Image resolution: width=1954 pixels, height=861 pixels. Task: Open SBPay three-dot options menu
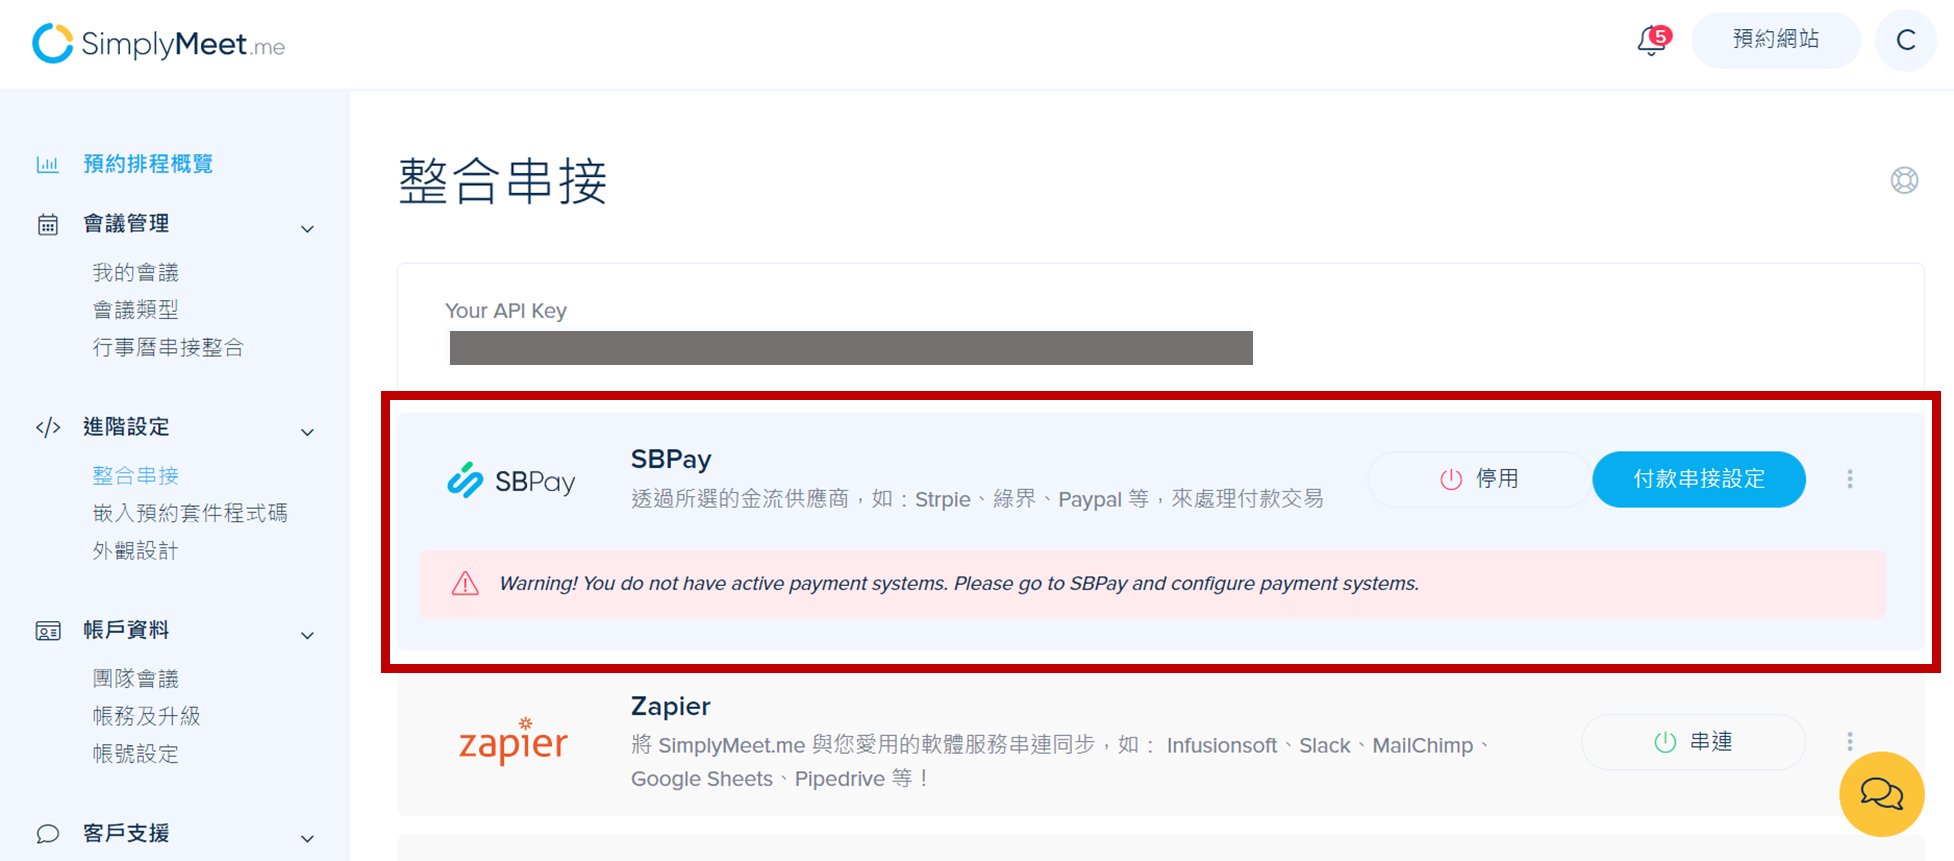[x=1850, y=479]
